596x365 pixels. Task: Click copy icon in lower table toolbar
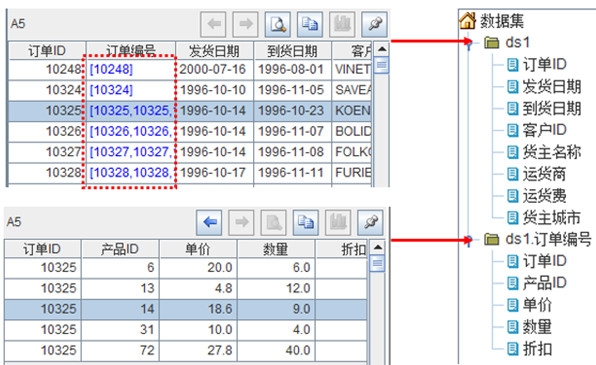click(x=306, y=222)
